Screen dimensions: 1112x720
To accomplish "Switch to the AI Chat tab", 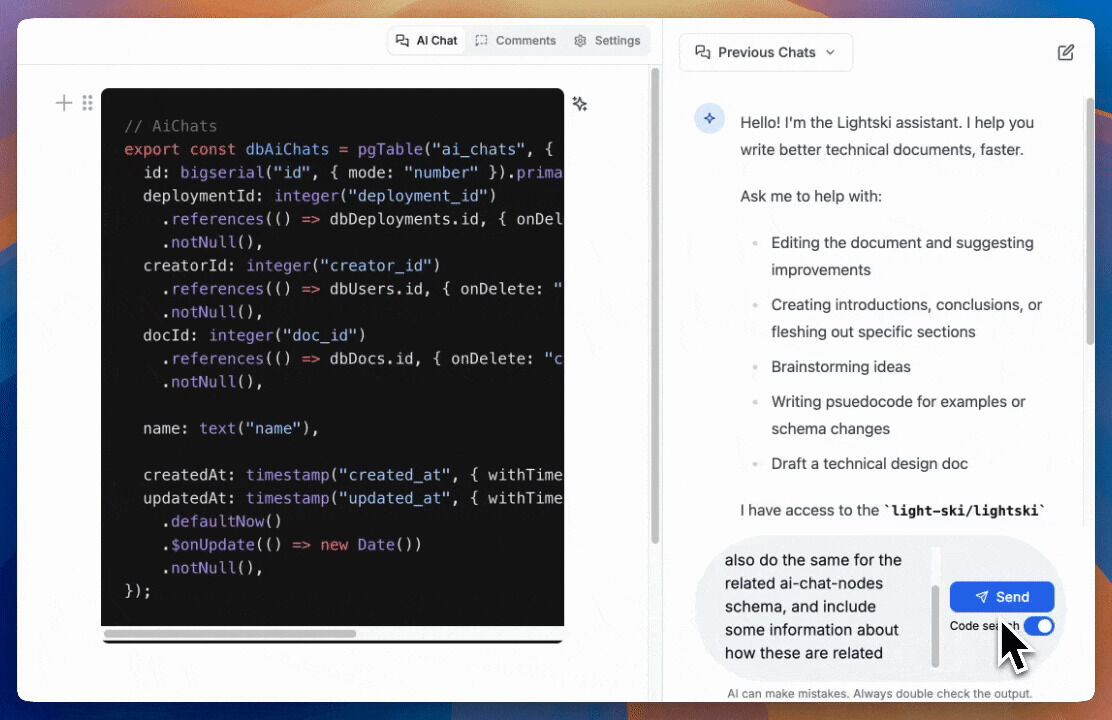I will pos(426,40).
